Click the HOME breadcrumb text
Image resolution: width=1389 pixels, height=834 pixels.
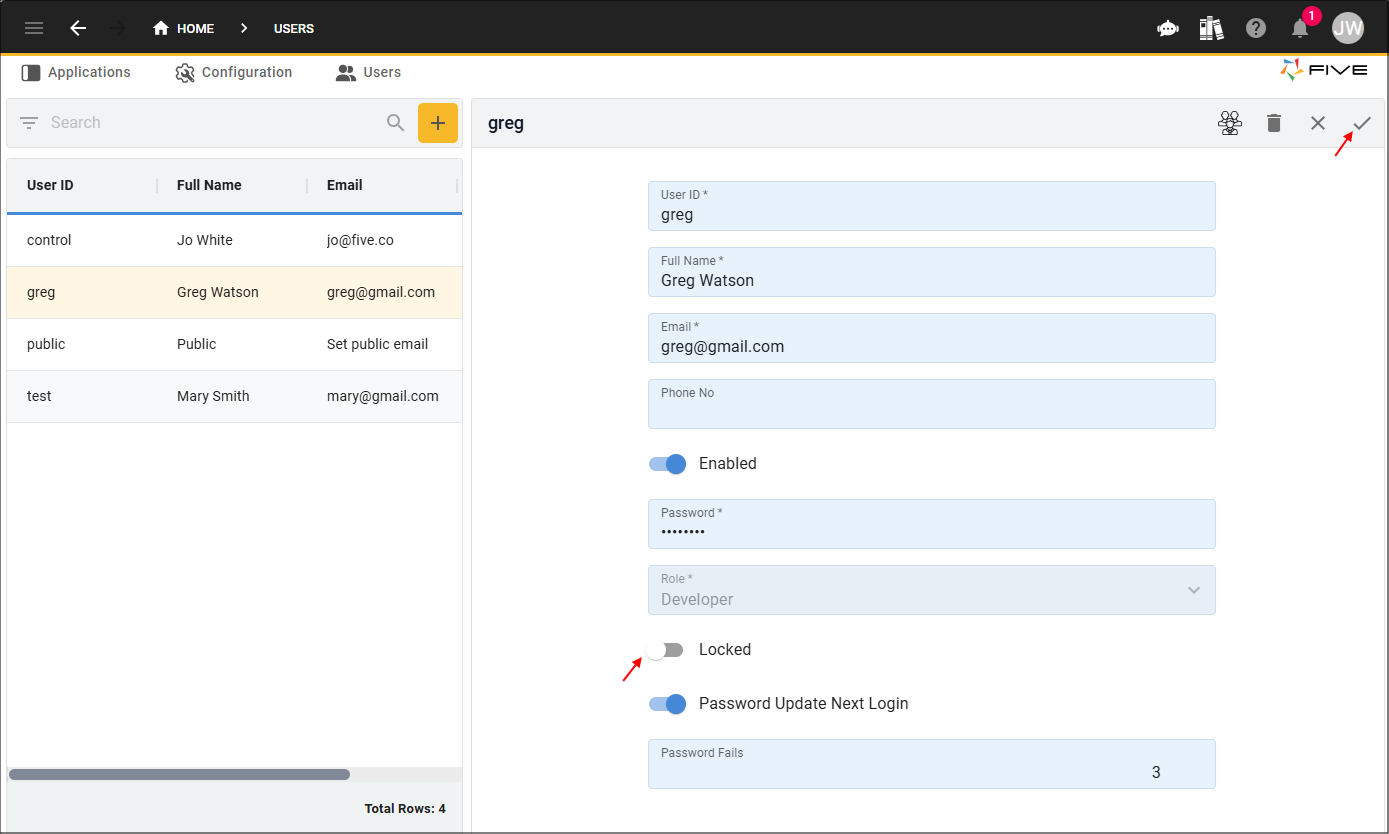coord(195,28)
